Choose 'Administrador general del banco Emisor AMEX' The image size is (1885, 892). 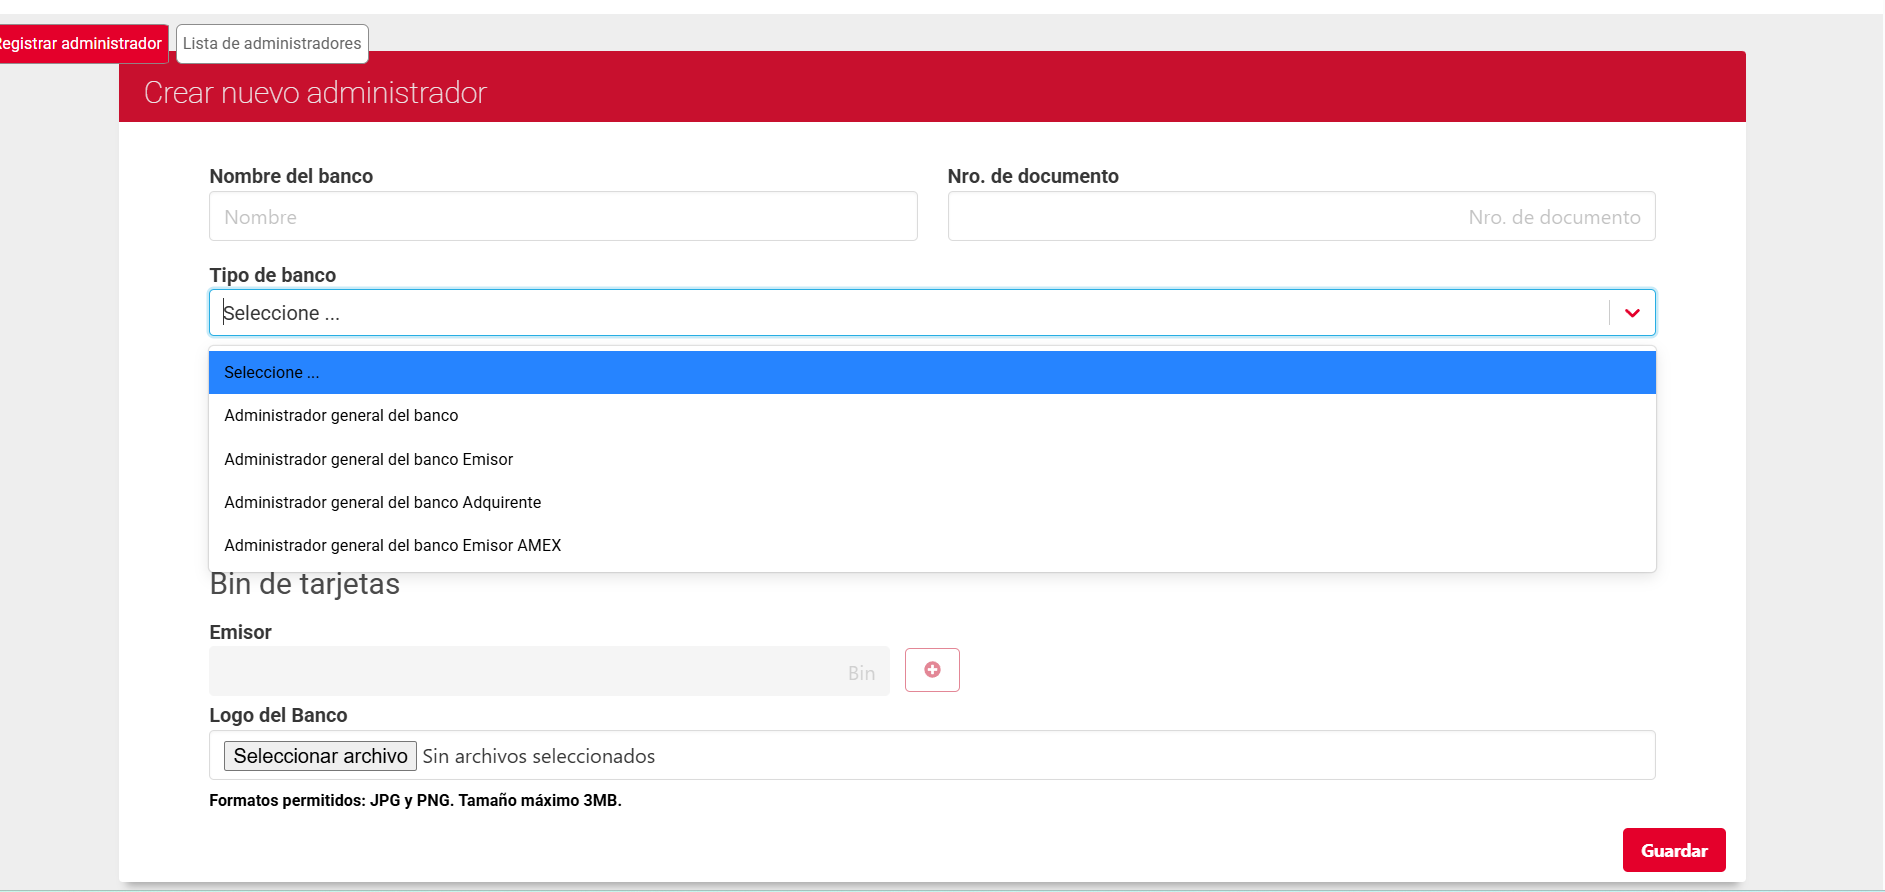tap(392, 546)
